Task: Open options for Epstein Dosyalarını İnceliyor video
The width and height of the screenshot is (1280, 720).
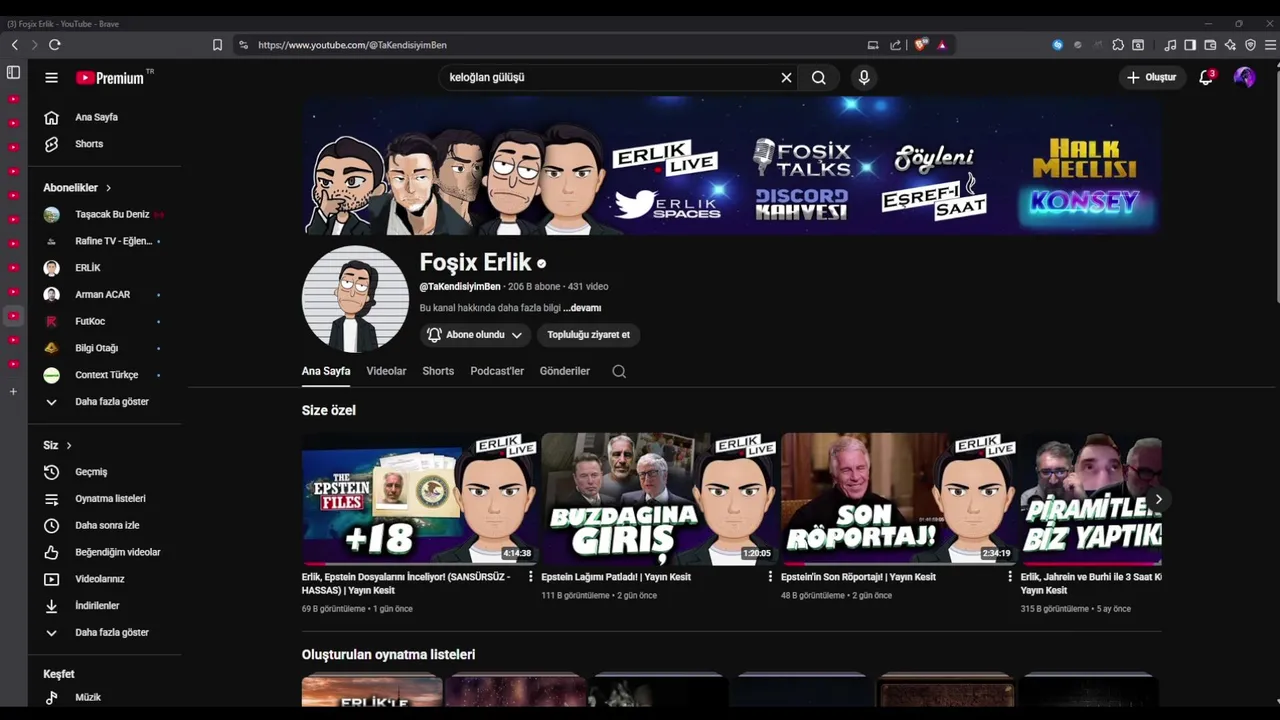Action: (x=530, y=577)
